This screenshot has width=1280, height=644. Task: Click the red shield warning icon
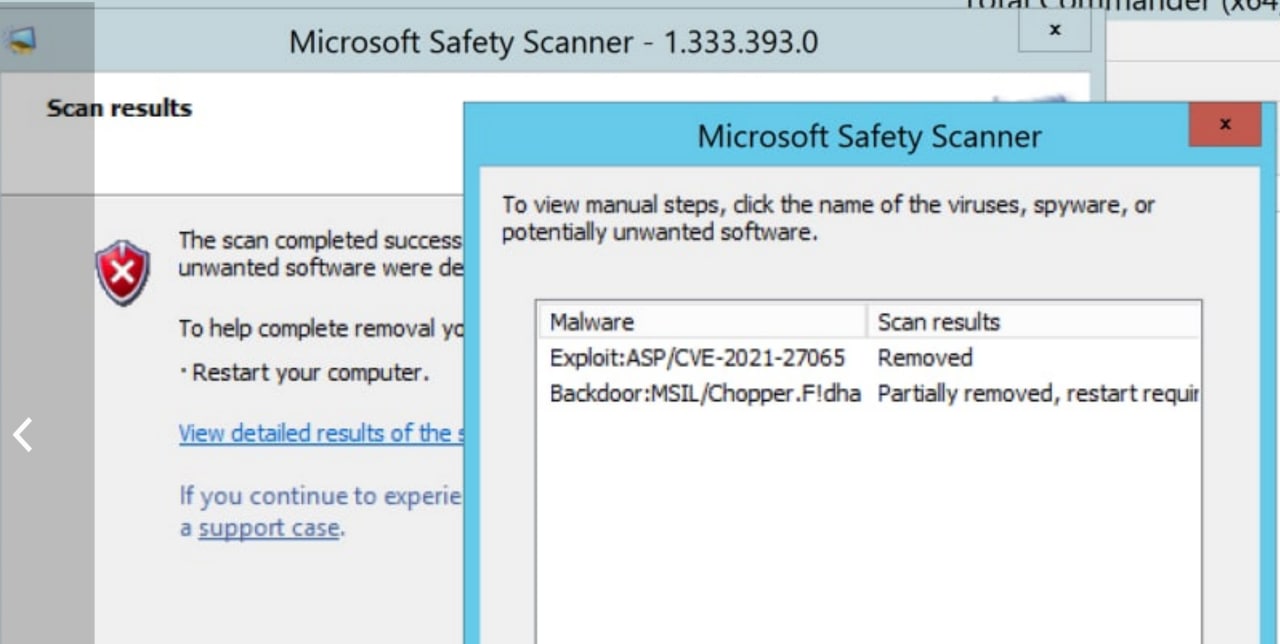coord(123,272)
